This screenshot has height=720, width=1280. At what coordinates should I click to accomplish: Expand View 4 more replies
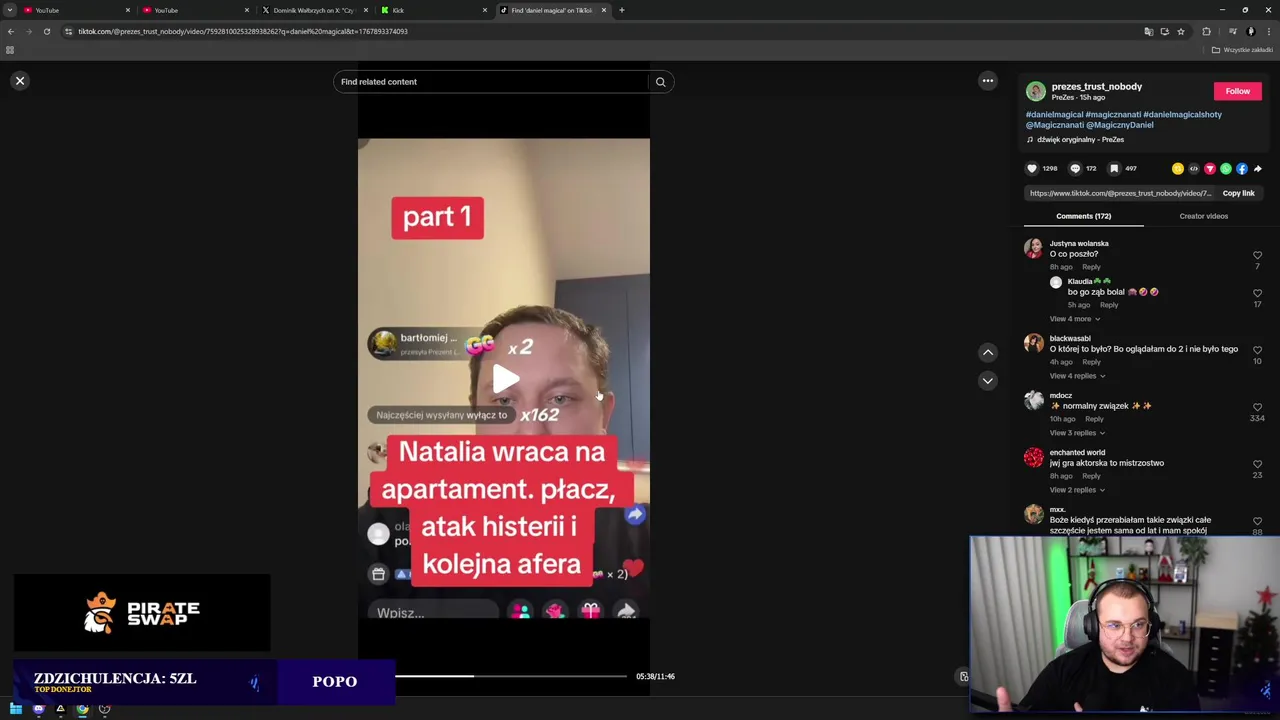[x=1074, y=319]
